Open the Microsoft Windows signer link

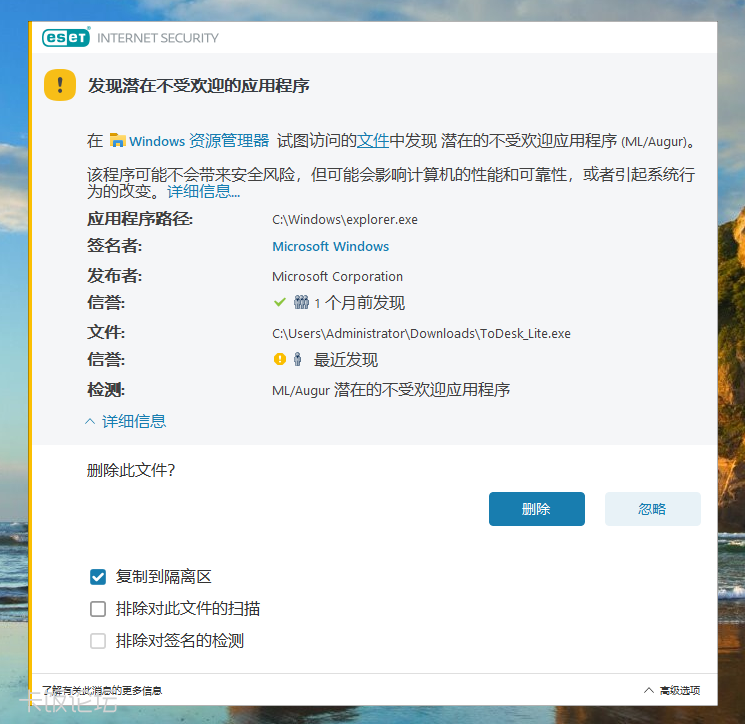pos(331,247)
